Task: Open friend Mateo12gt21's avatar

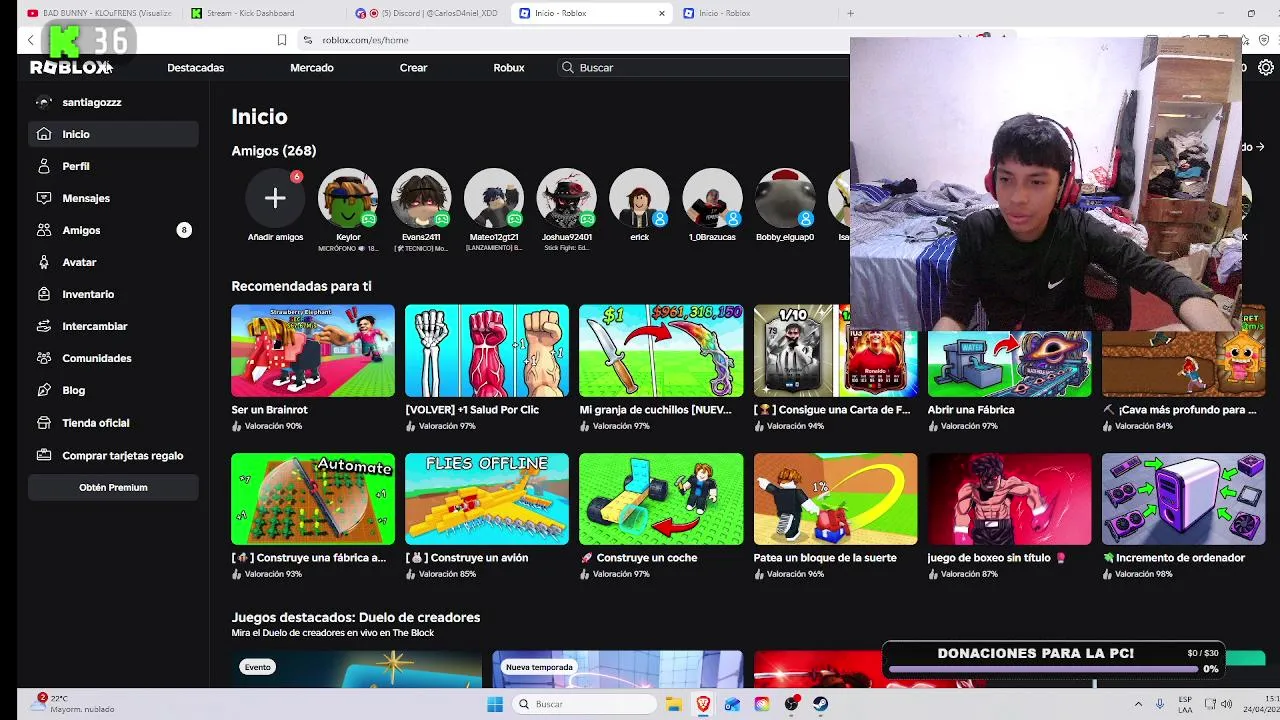Action: pos(493,198)
